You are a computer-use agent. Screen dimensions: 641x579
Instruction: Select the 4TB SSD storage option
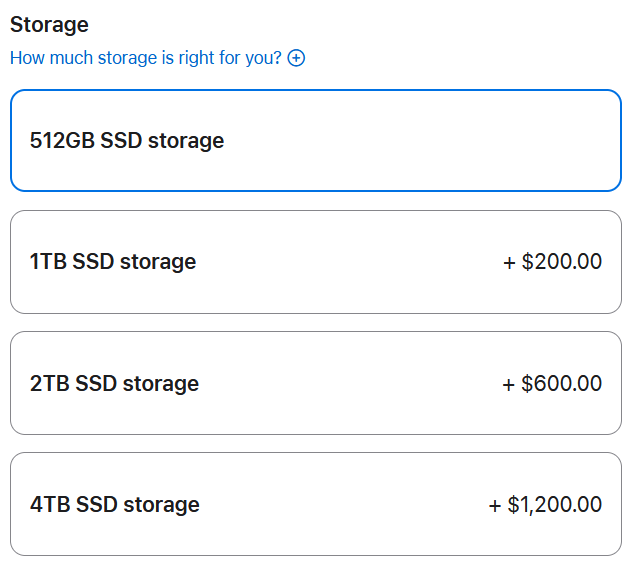315,504
